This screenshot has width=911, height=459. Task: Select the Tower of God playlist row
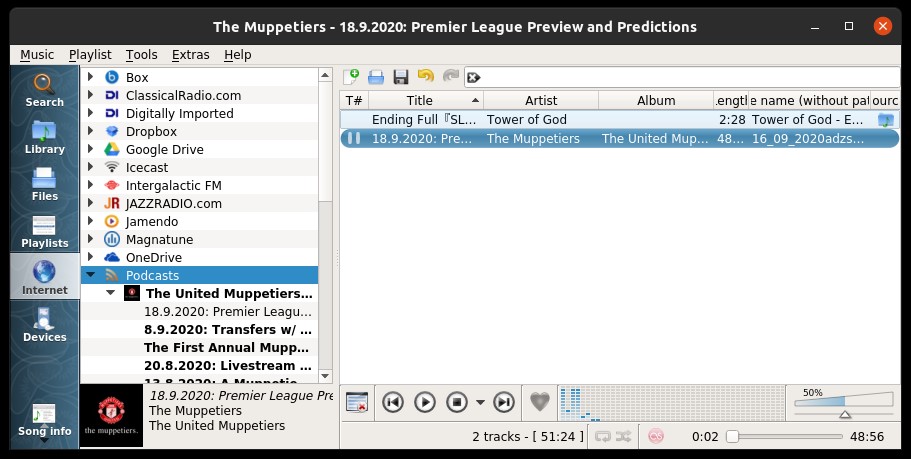[x=619, y=120]
